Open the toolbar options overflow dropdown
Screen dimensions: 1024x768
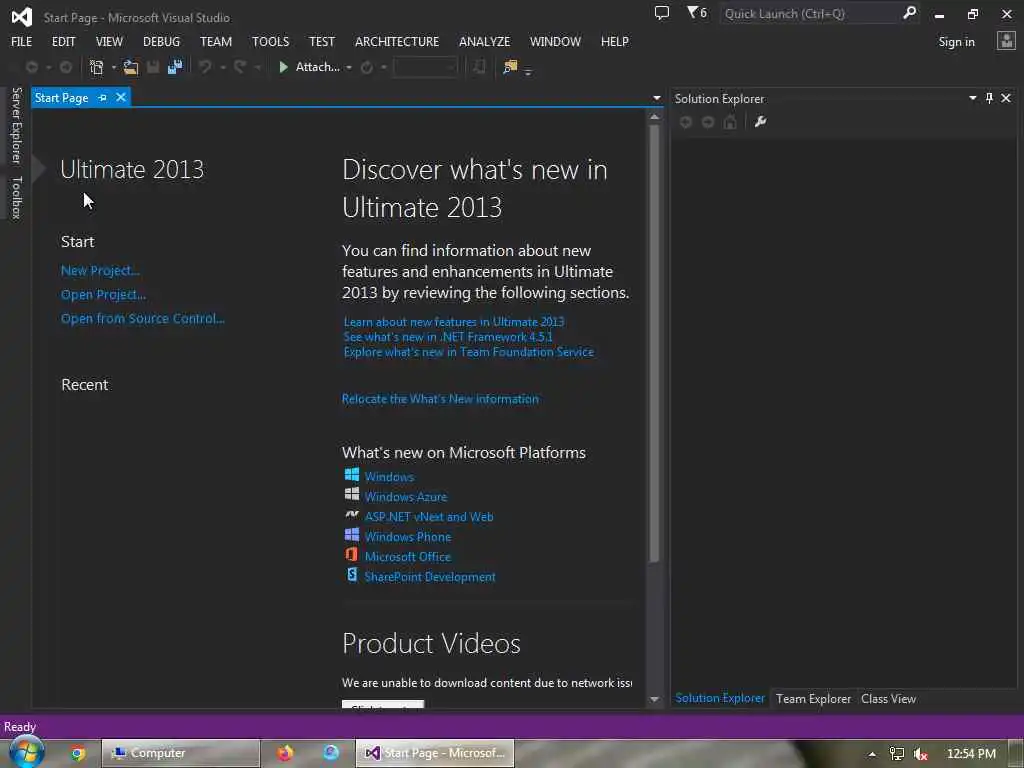coord(528,71)
